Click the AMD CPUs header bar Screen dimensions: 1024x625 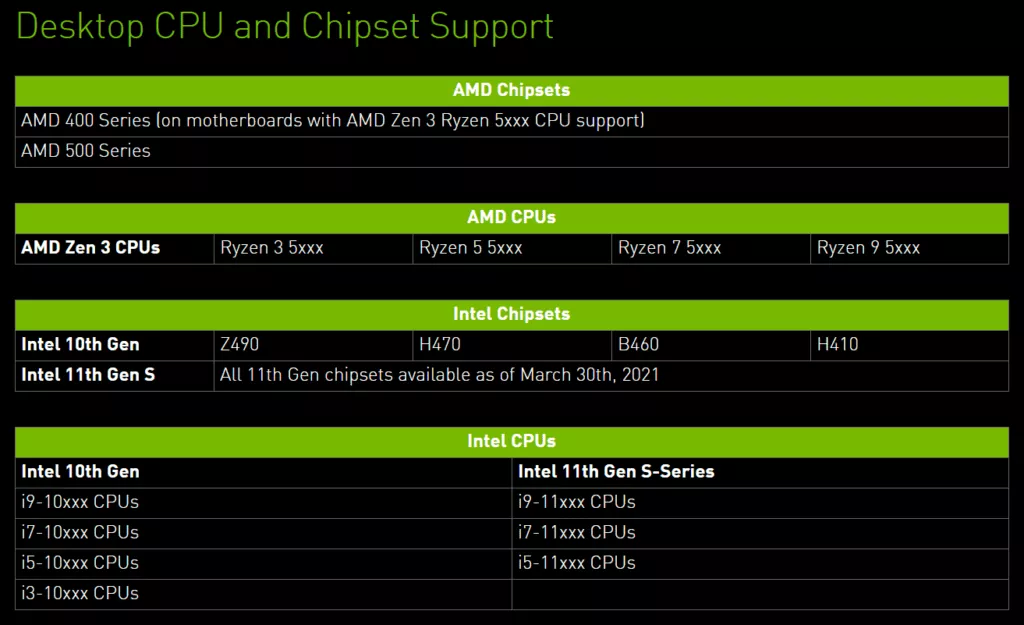coord(512,218)
